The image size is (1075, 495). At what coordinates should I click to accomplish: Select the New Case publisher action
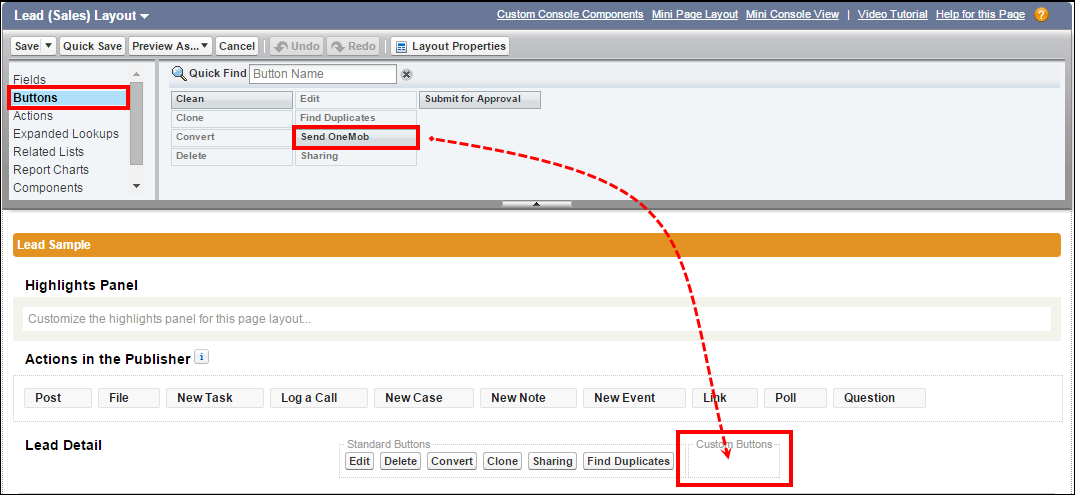[x=424, y=398]
